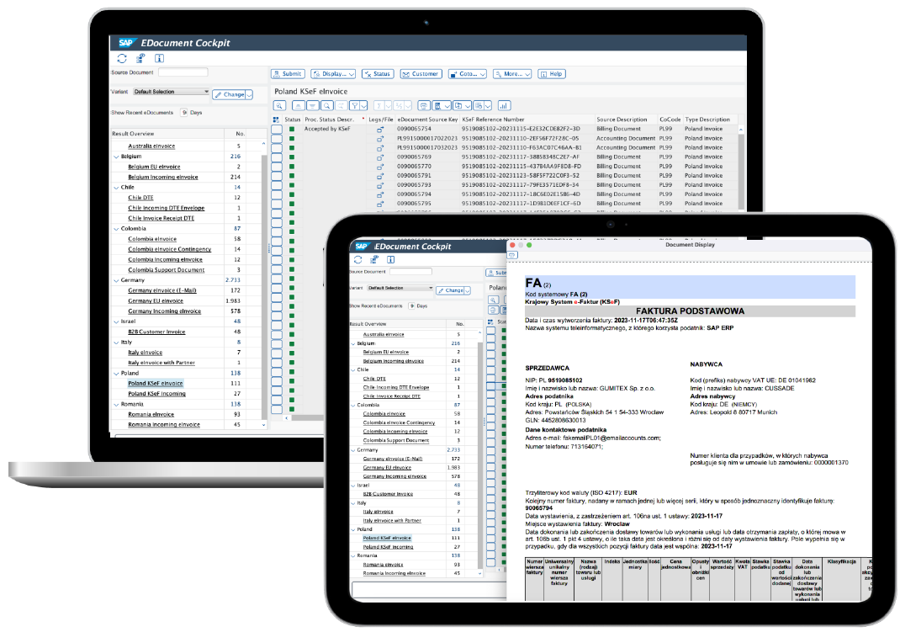The height and width of the screenshot is (632, 900).
Task: Click the Find icon in laptop grid toolbar
Action: pos(327,106)
